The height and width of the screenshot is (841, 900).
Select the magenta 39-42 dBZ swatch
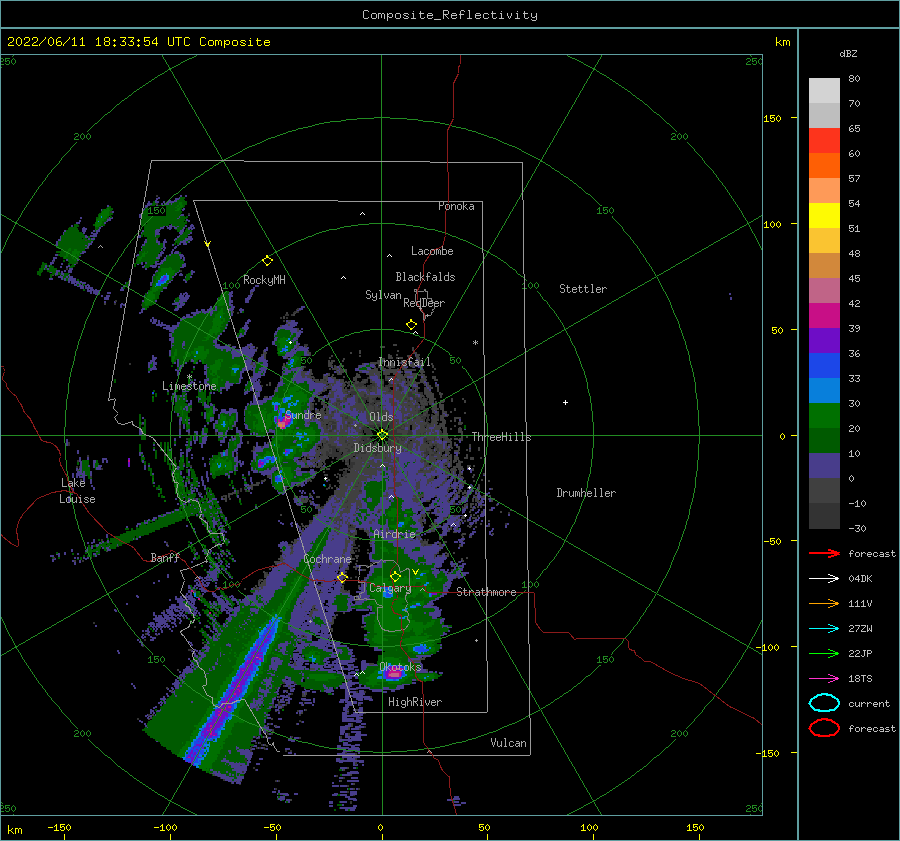click(x=824, y=315)
